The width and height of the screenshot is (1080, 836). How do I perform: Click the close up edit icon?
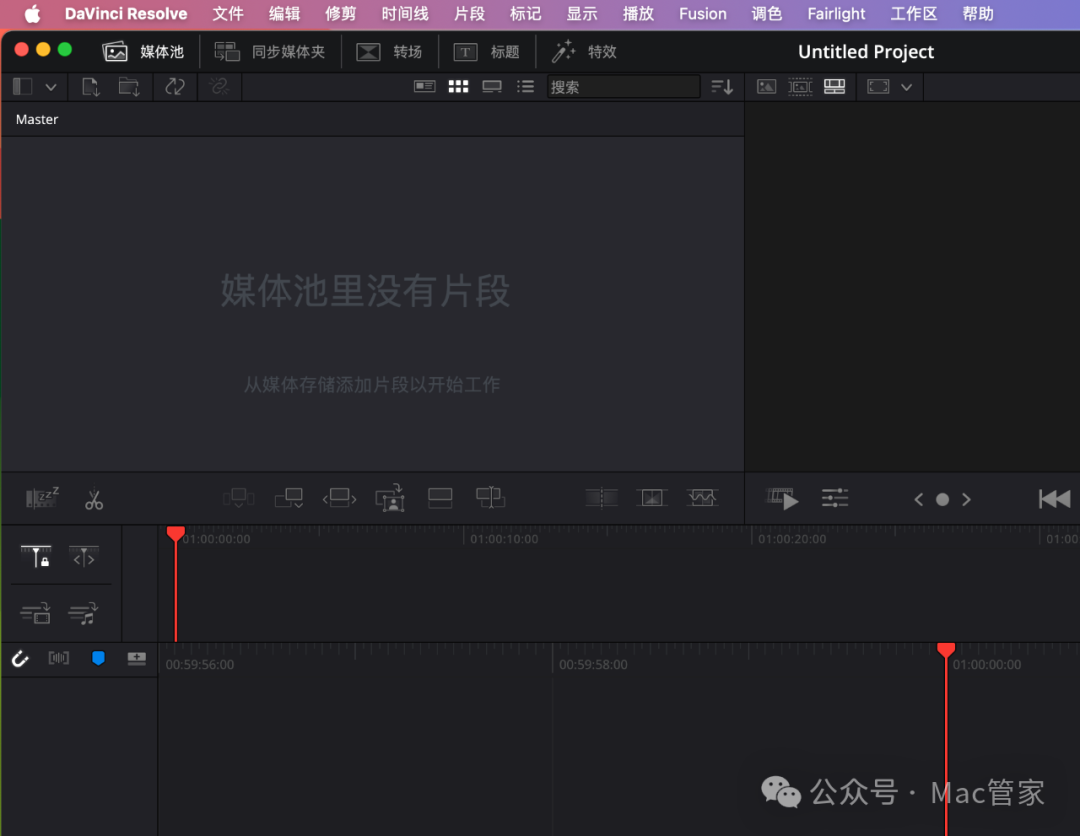point(391,497)
